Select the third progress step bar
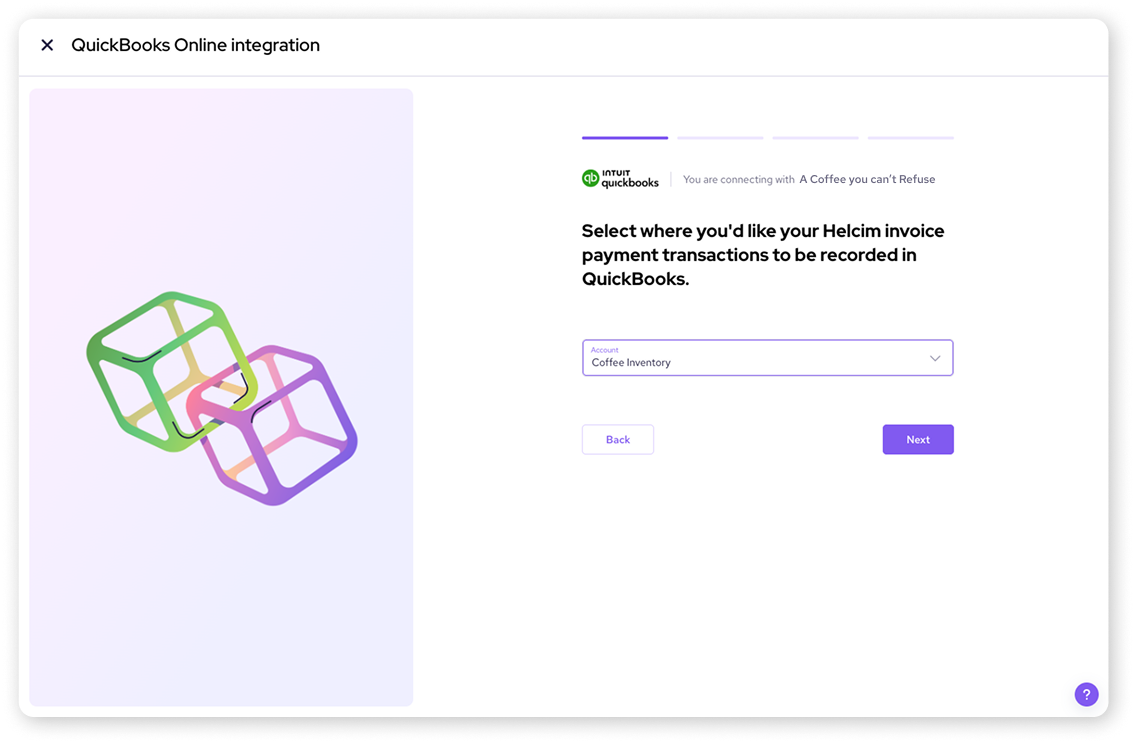Image resolution: width=1135 pixels, height=744 pixels. 815,138
